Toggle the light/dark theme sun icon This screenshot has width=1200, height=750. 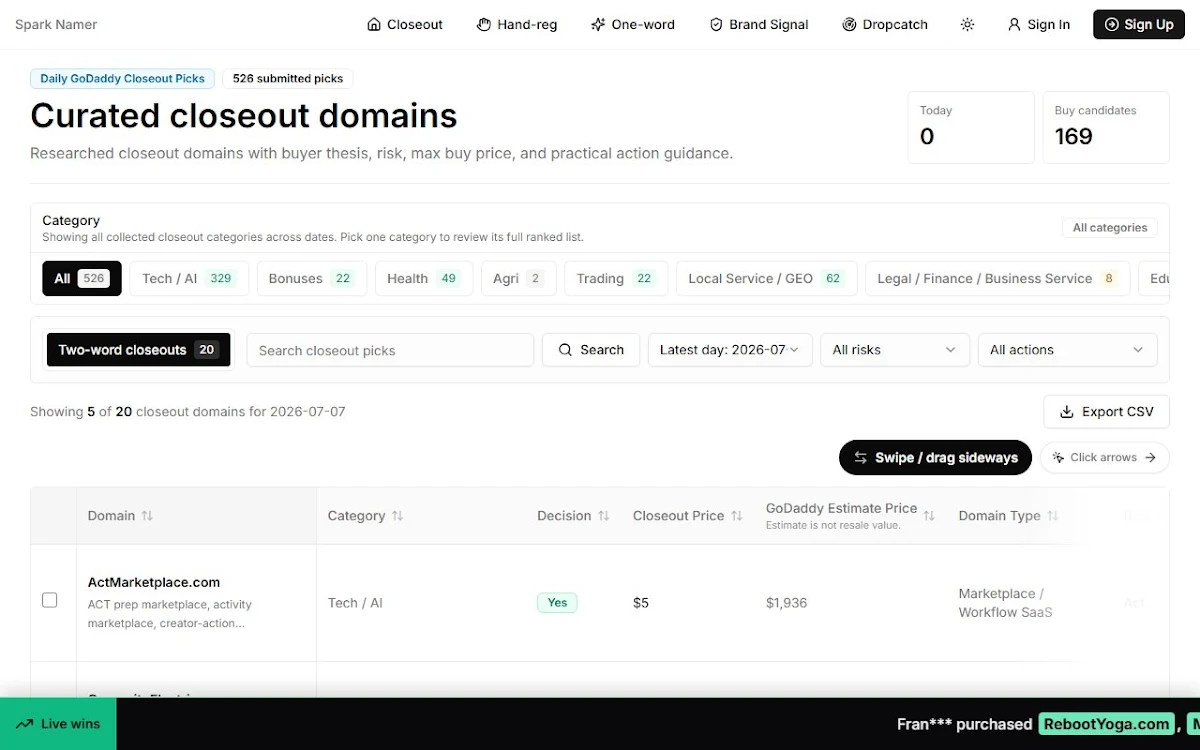click(967, 24)
